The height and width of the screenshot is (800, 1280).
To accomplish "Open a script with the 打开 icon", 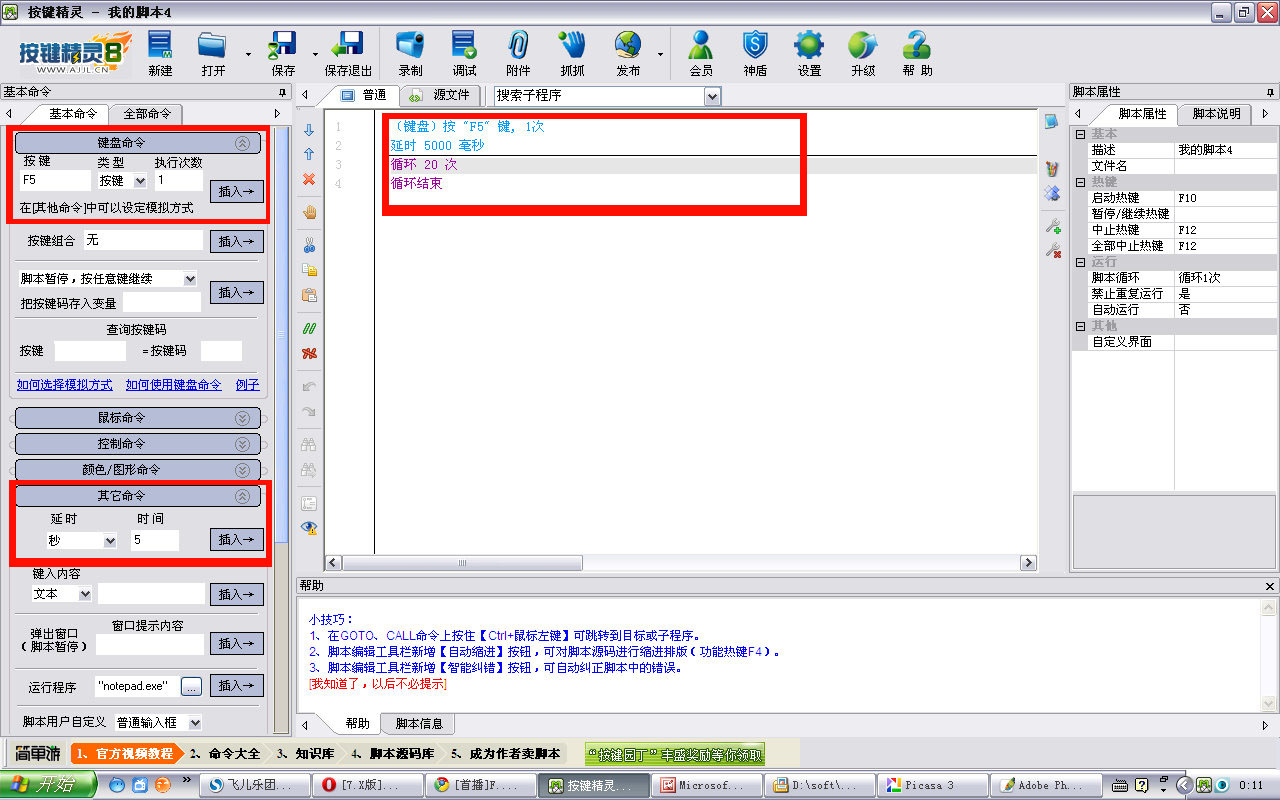I will 213,54.
